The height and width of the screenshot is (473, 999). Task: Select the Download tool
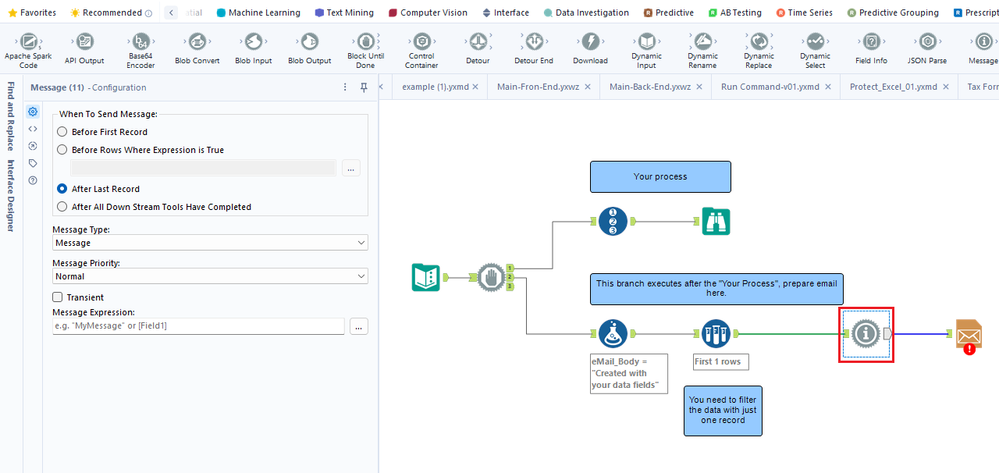590,49
